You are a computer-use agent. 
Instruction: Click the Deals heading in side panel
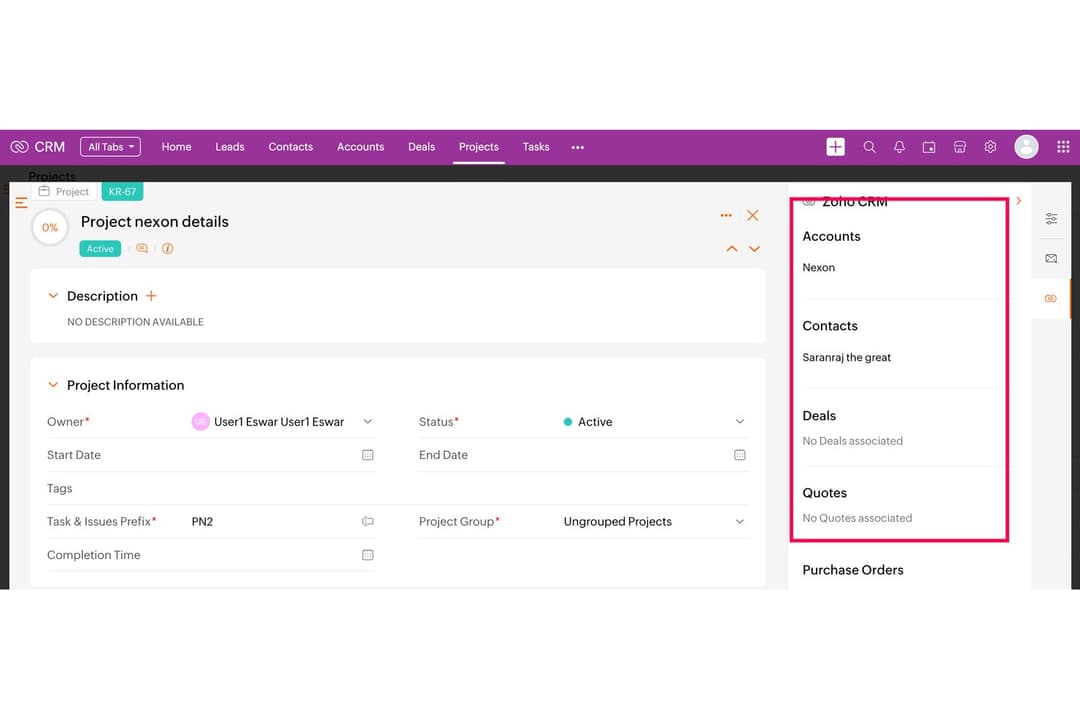(x=819, y=415)
